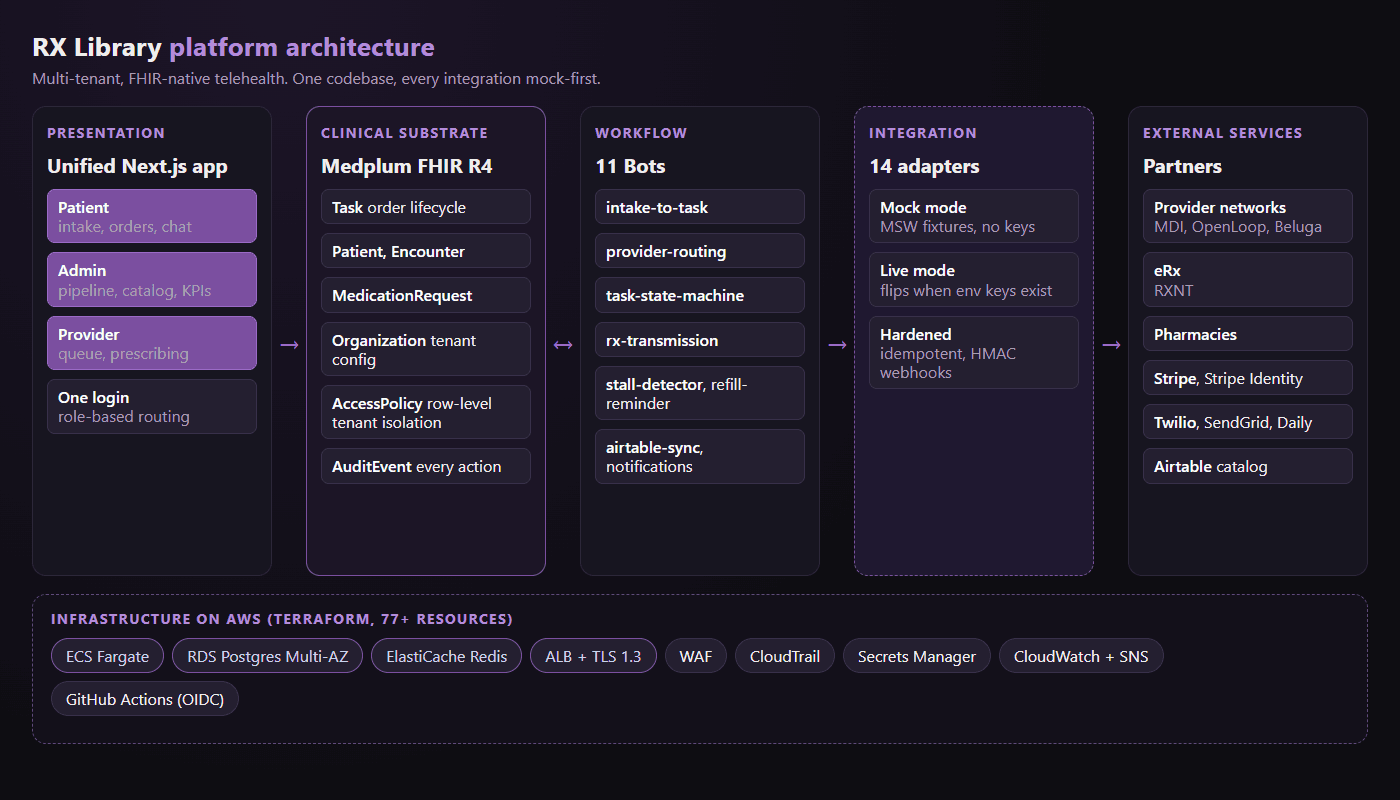
Task: Click the "ECS Fargate" infrastructure chip
Action: pos(107,656)
